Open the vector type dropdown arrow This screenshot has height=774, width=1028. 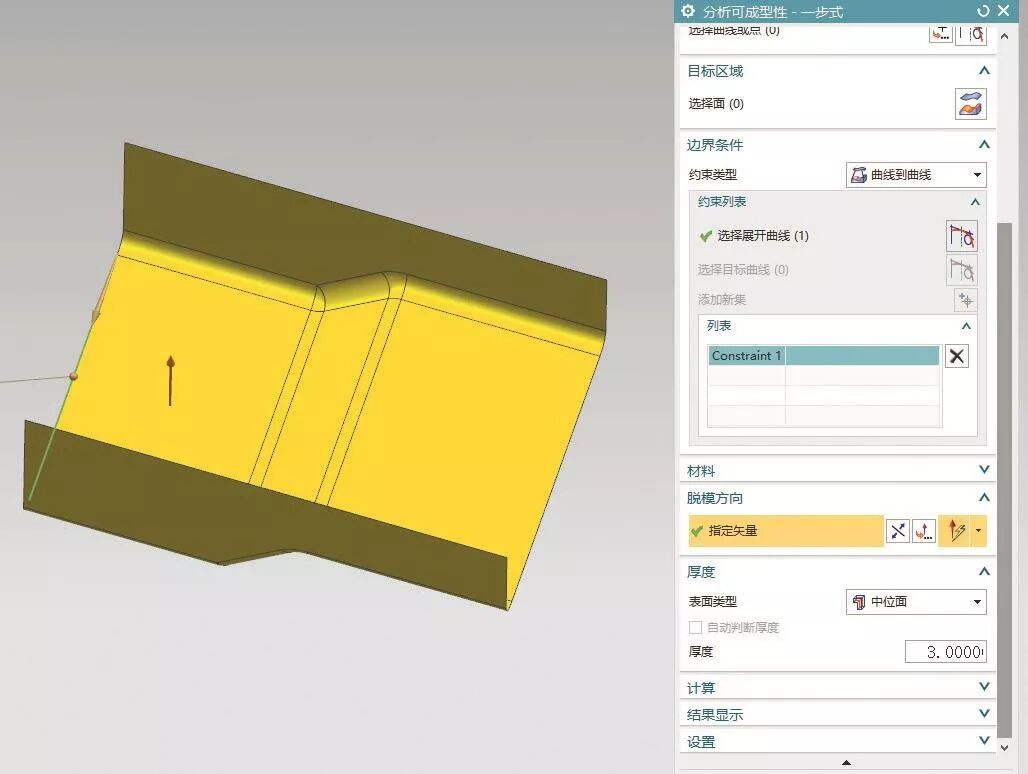[979, 531]
